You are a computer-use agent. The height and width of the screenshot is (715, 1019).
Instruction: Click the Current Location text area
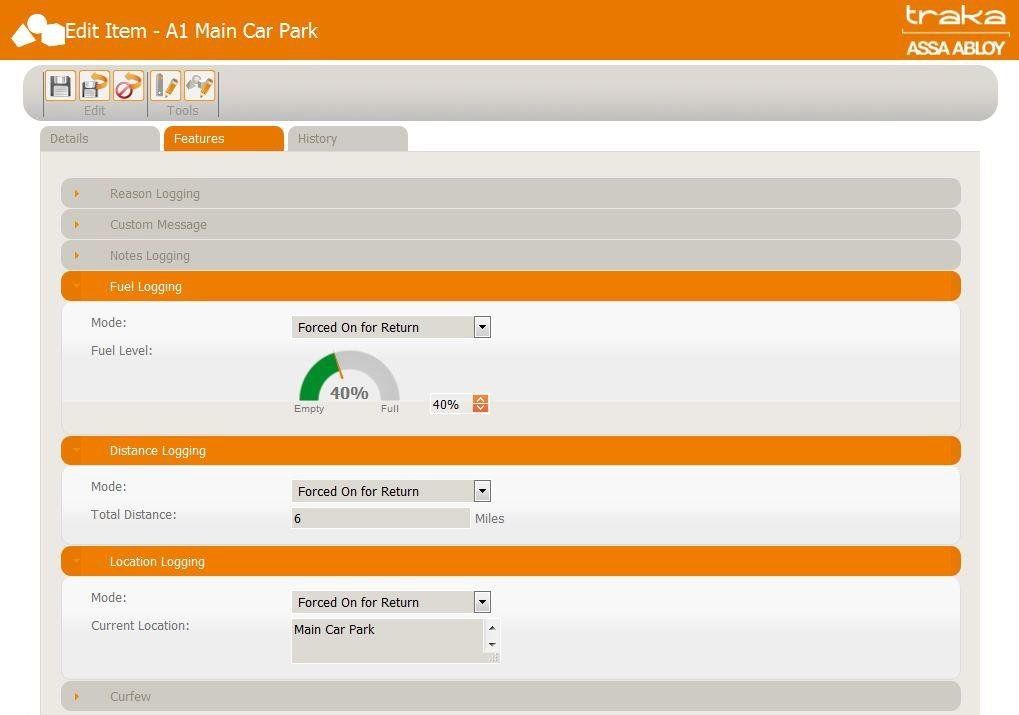pyautogui.click(x=395, y=641)
